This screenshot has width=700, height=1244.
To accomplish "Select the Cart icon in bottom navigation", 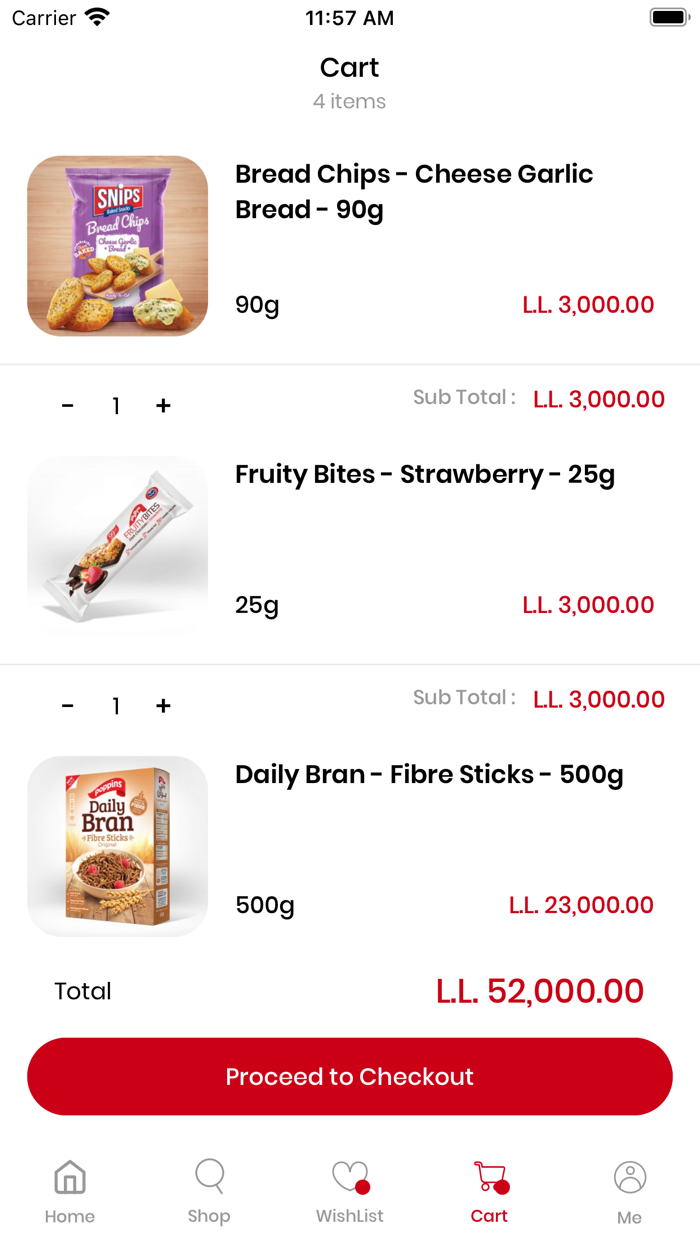I will (489, 1178).
